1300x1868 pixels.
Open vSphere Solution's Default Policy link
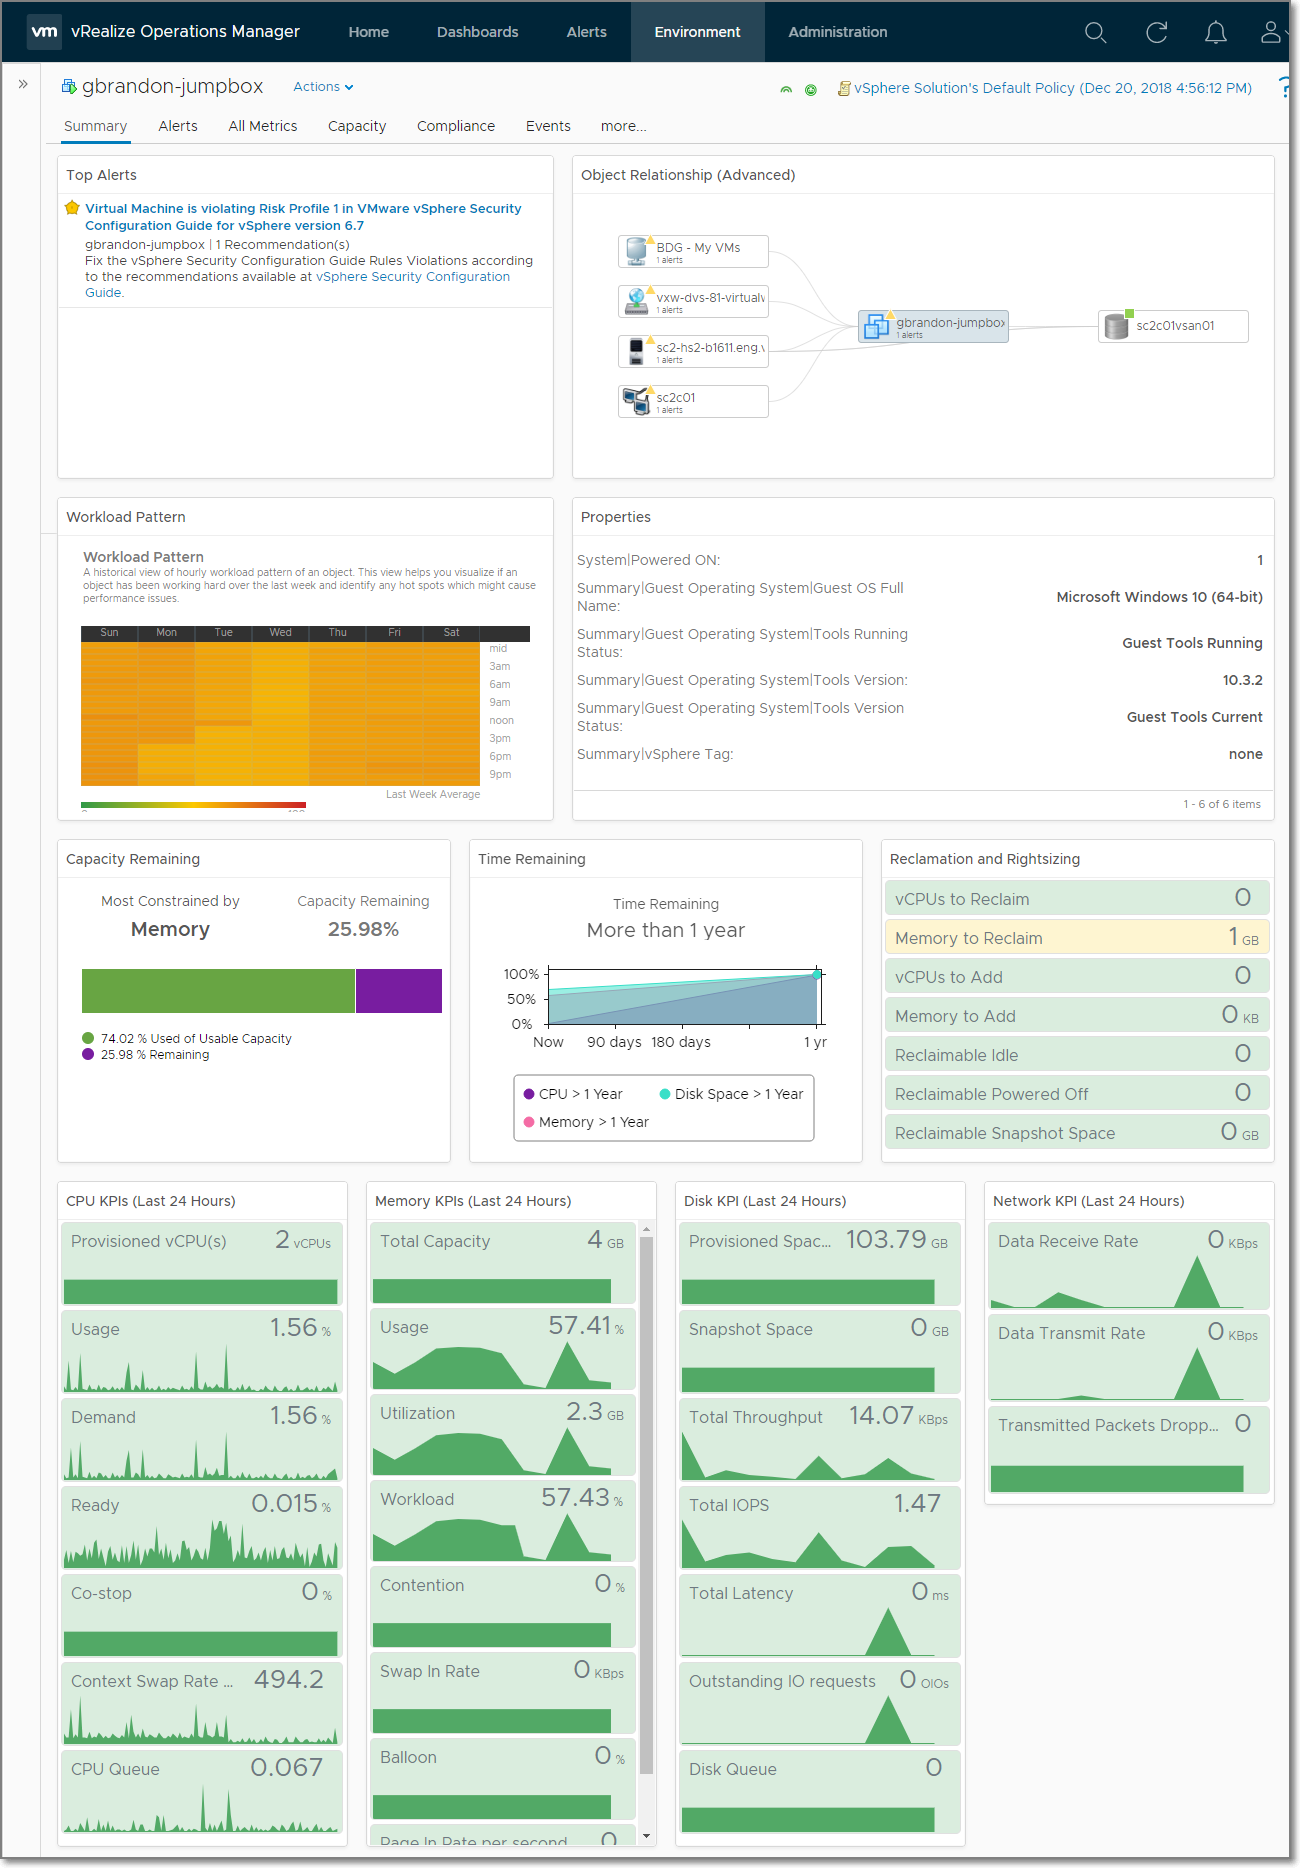point(1053,88)
